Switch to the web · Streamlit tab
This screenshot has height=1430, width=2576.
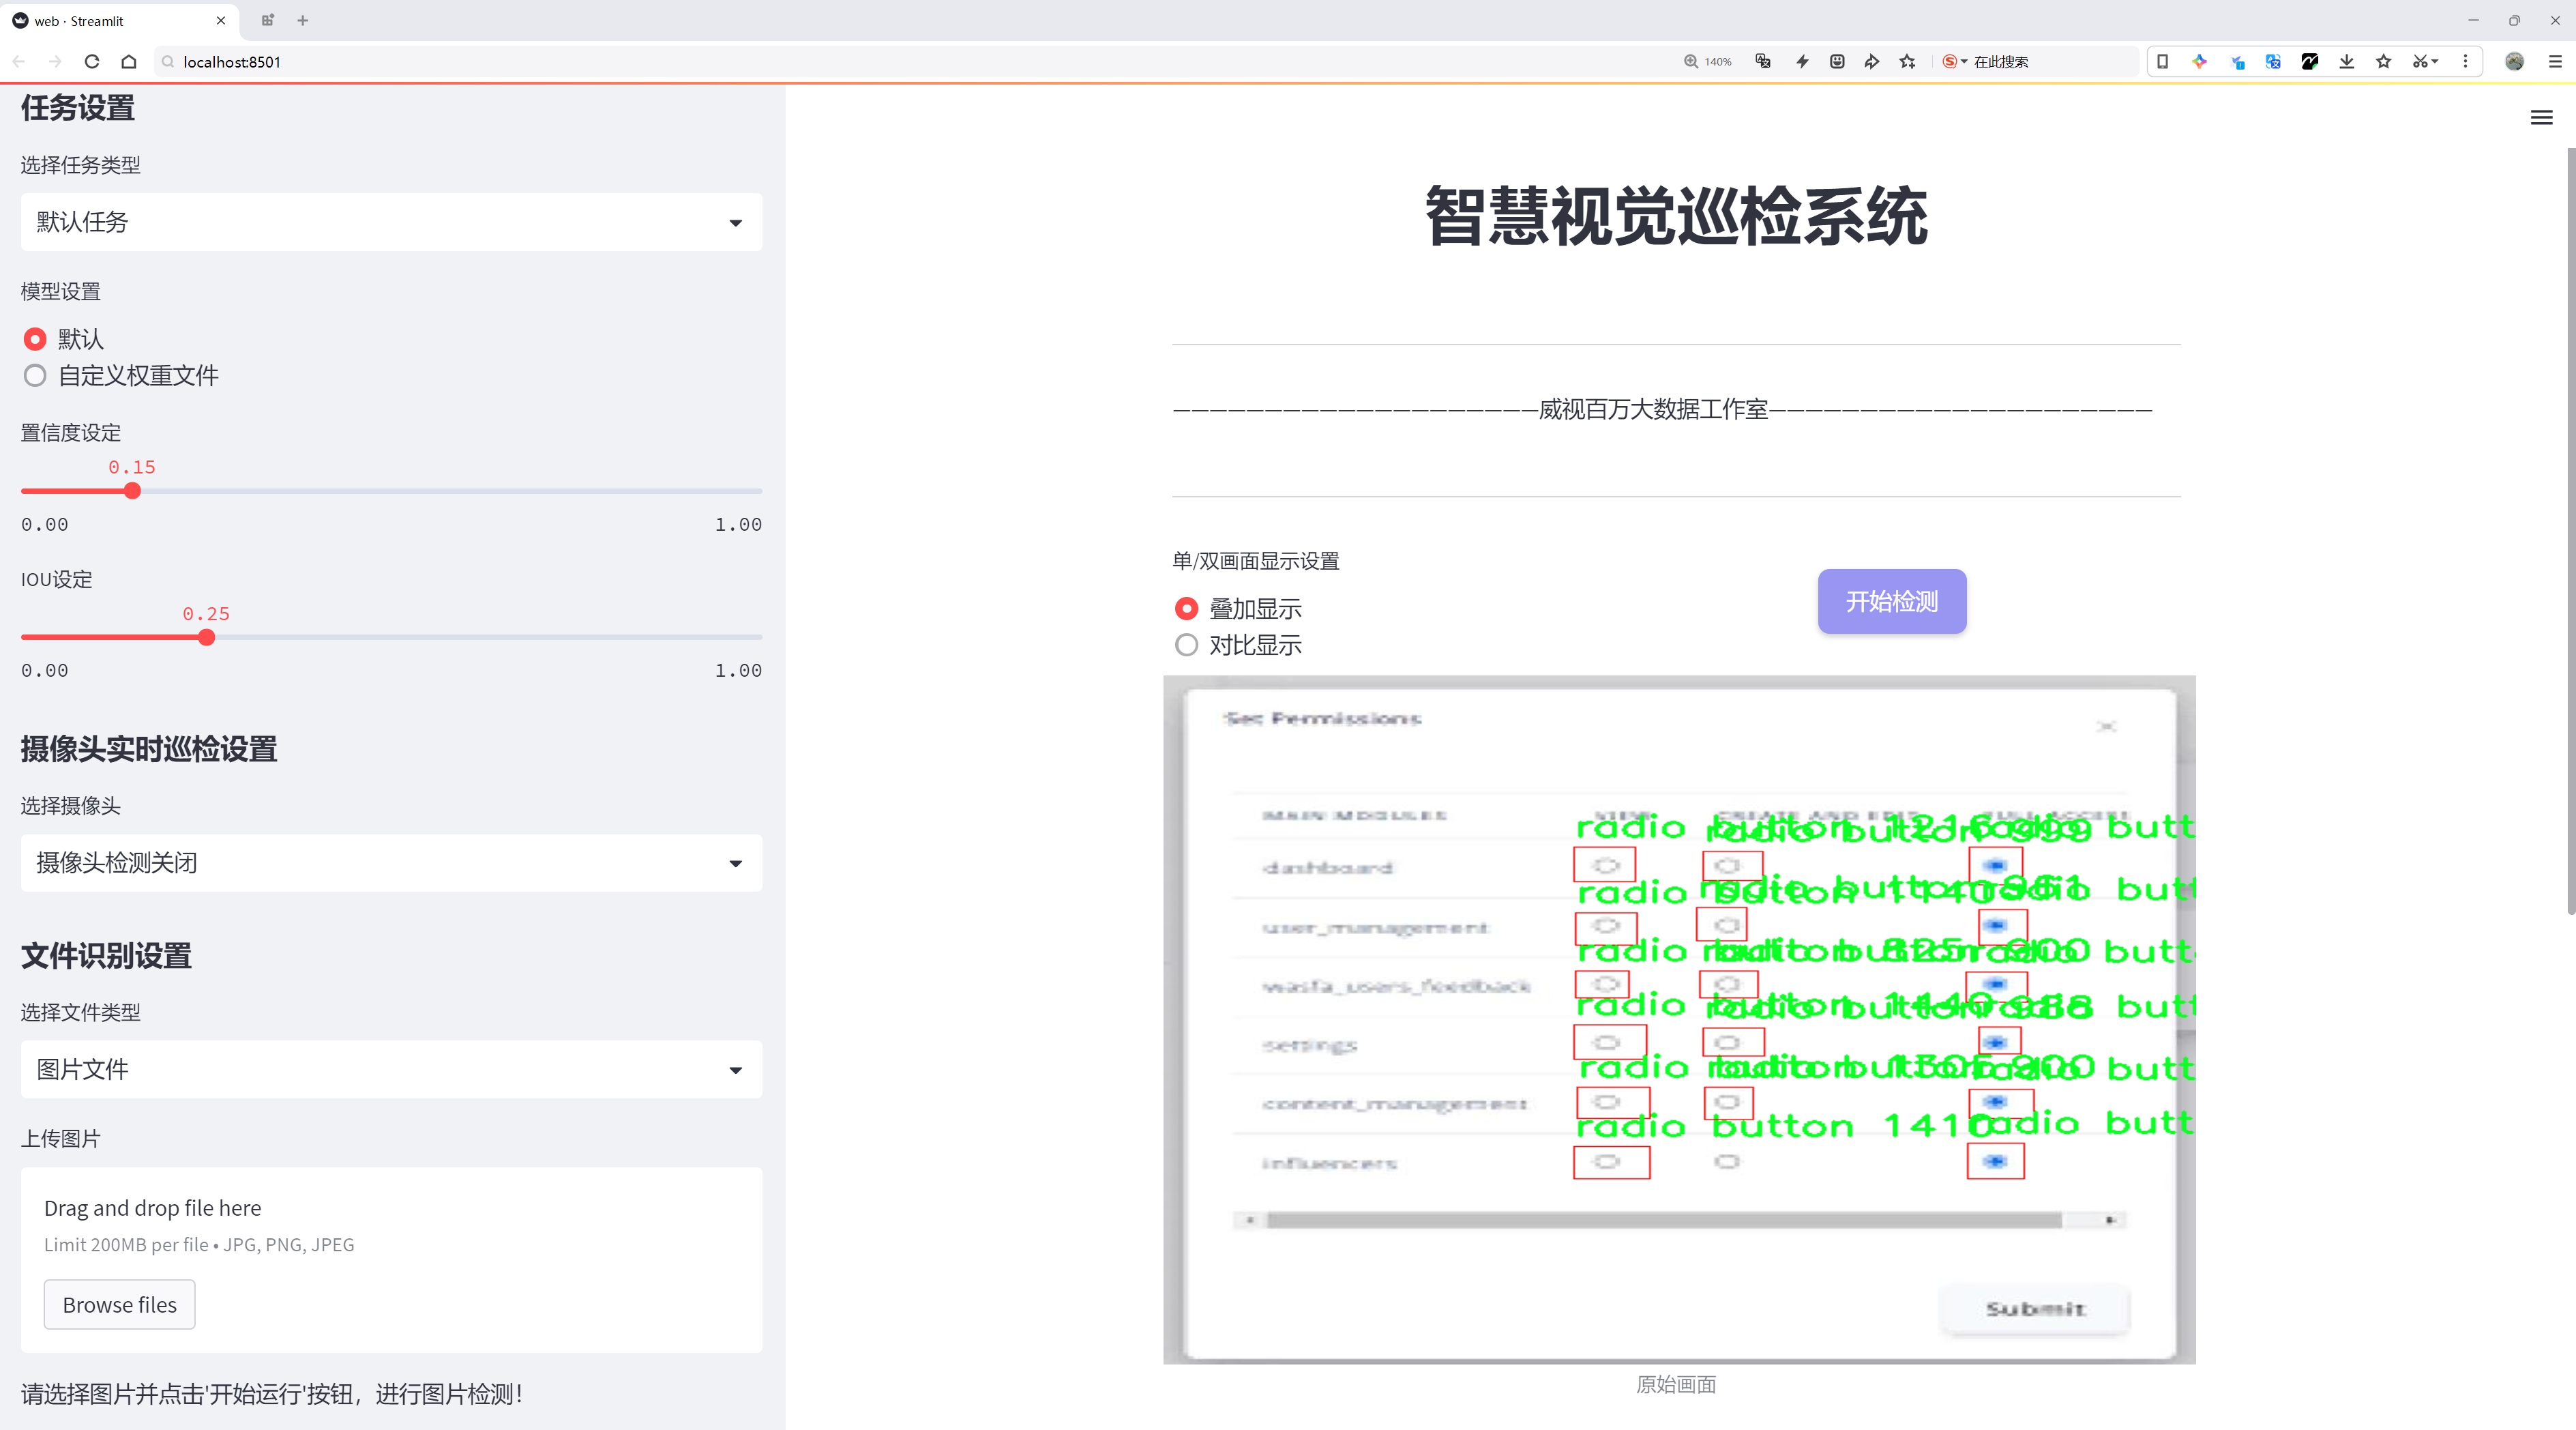pyautogui.click(x=110, y=20)
